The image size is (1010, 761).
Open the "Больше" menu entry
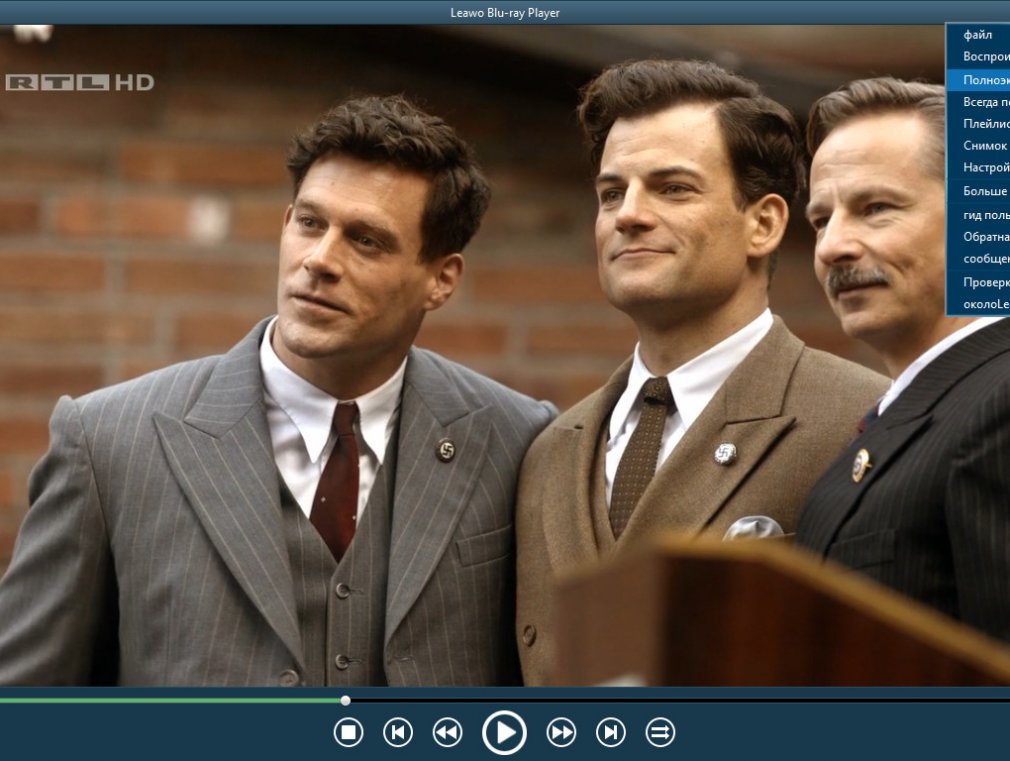[x=978, y=191]
